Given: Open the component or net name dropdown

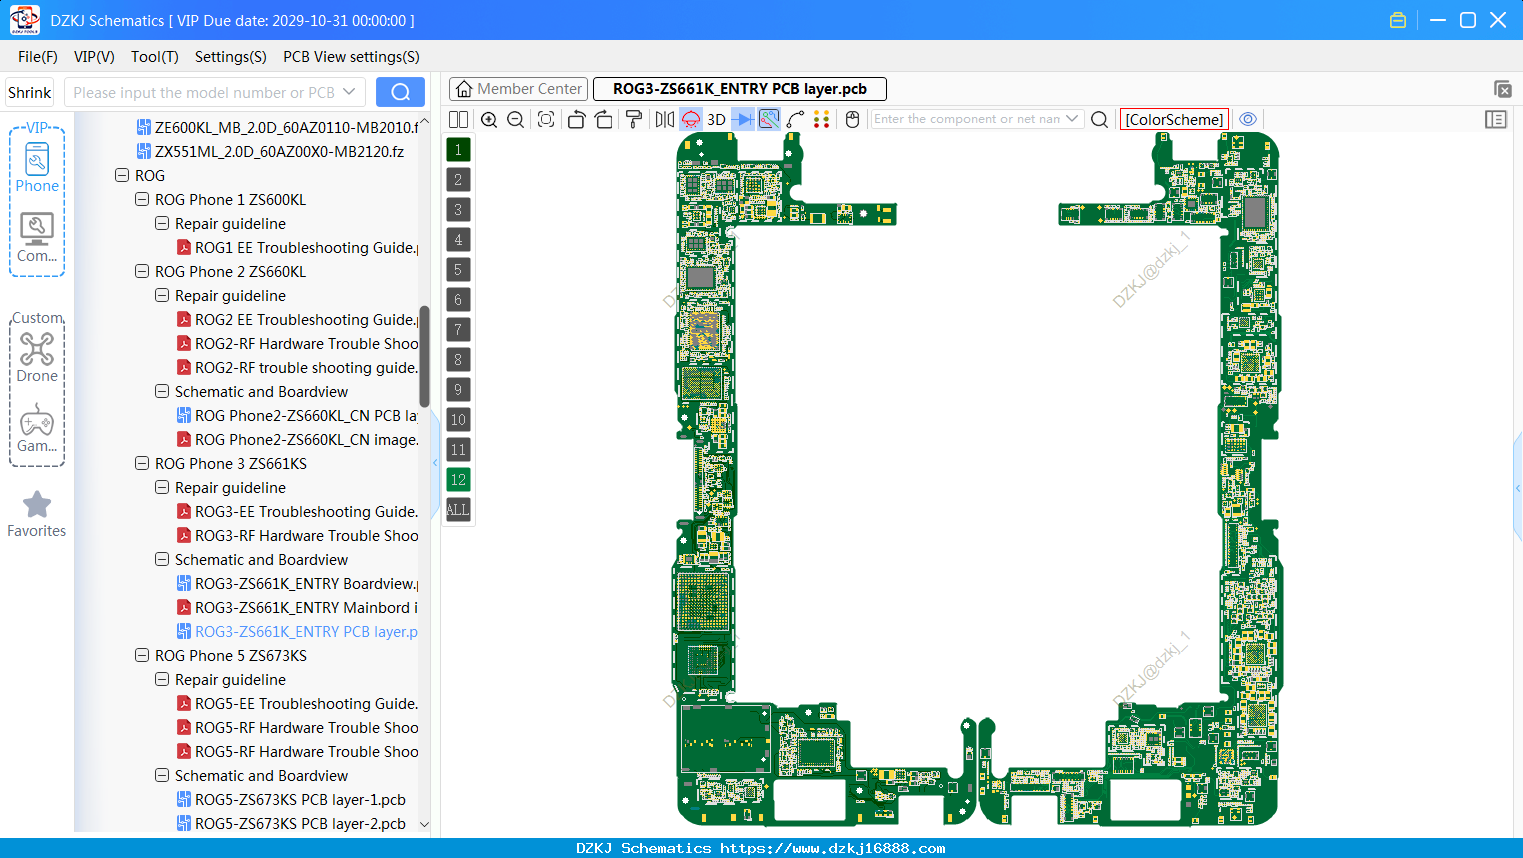Looking at the screenshot, I should [x=1072, y=119].
